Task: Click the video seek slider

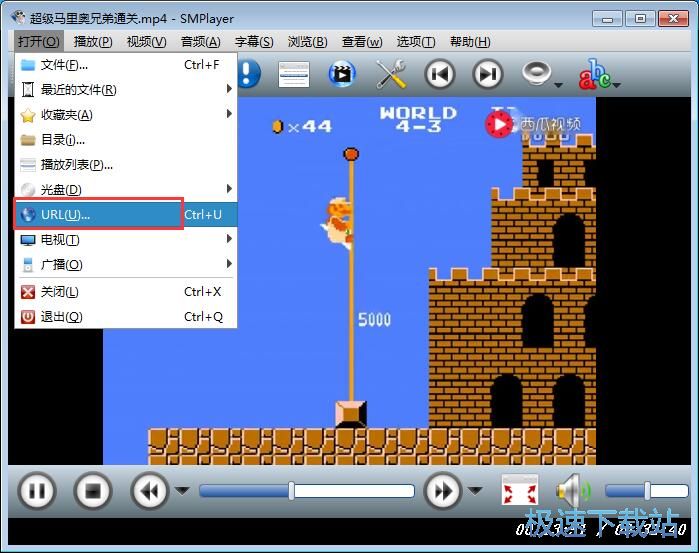Action: tap(307, 491)
